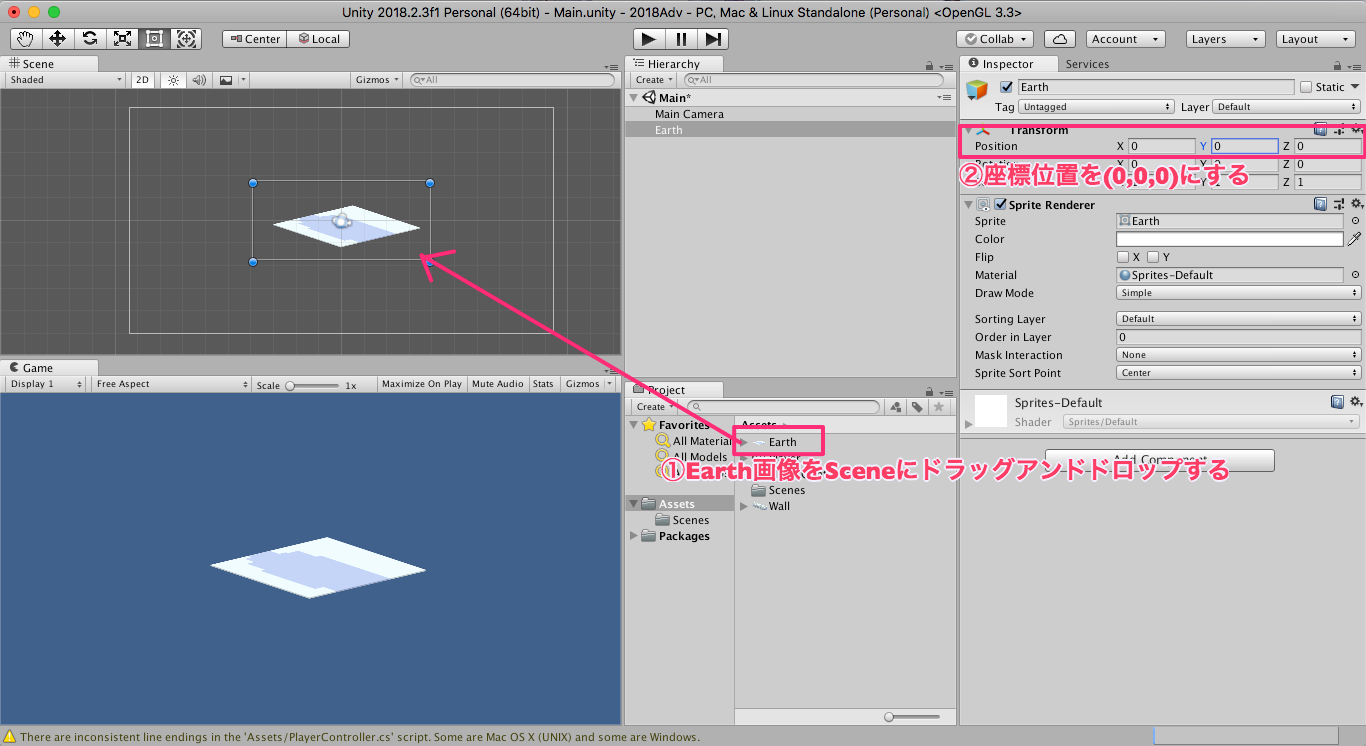
Task: Click the Local coordinate toggle button
Action: click(x=318, y=39)
